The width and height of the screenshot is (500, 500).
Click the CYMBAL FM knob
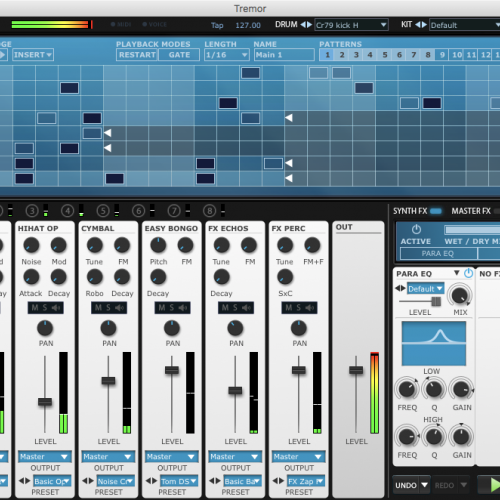point(122,245)
